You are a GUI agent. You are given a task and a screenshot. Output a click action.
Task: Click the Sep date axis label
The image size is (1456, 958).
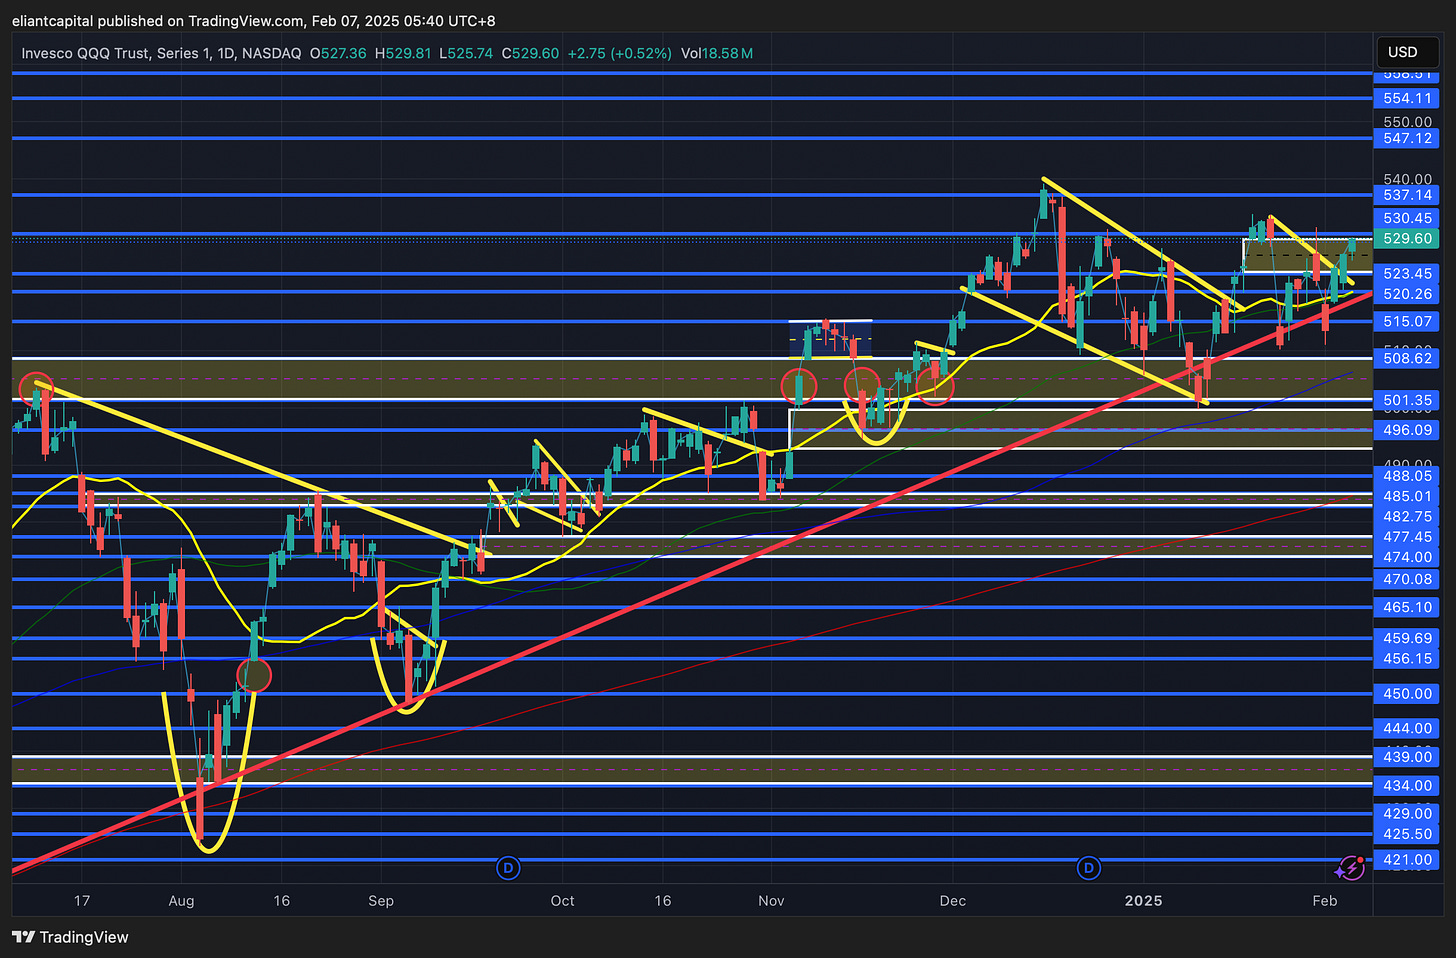[381, 901]
